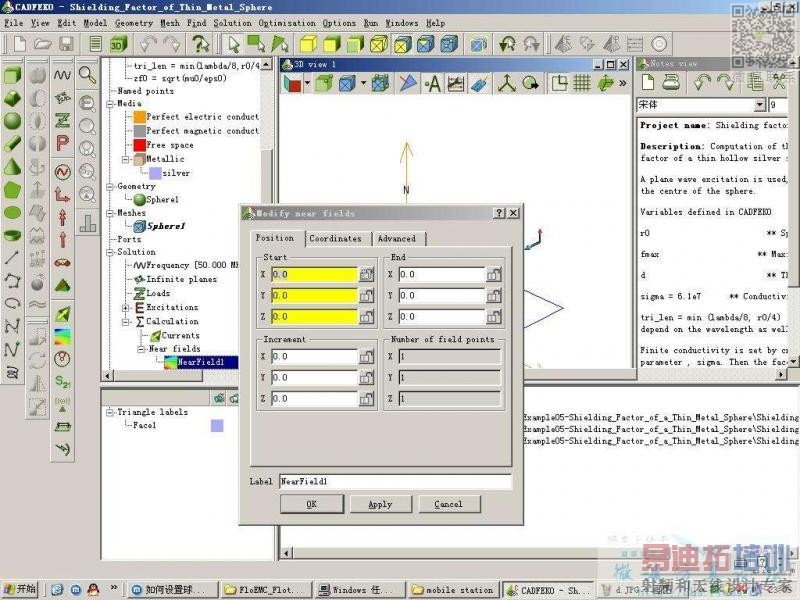
Task: Switch to mobile station taskbar item
Action: click(453, 590)
